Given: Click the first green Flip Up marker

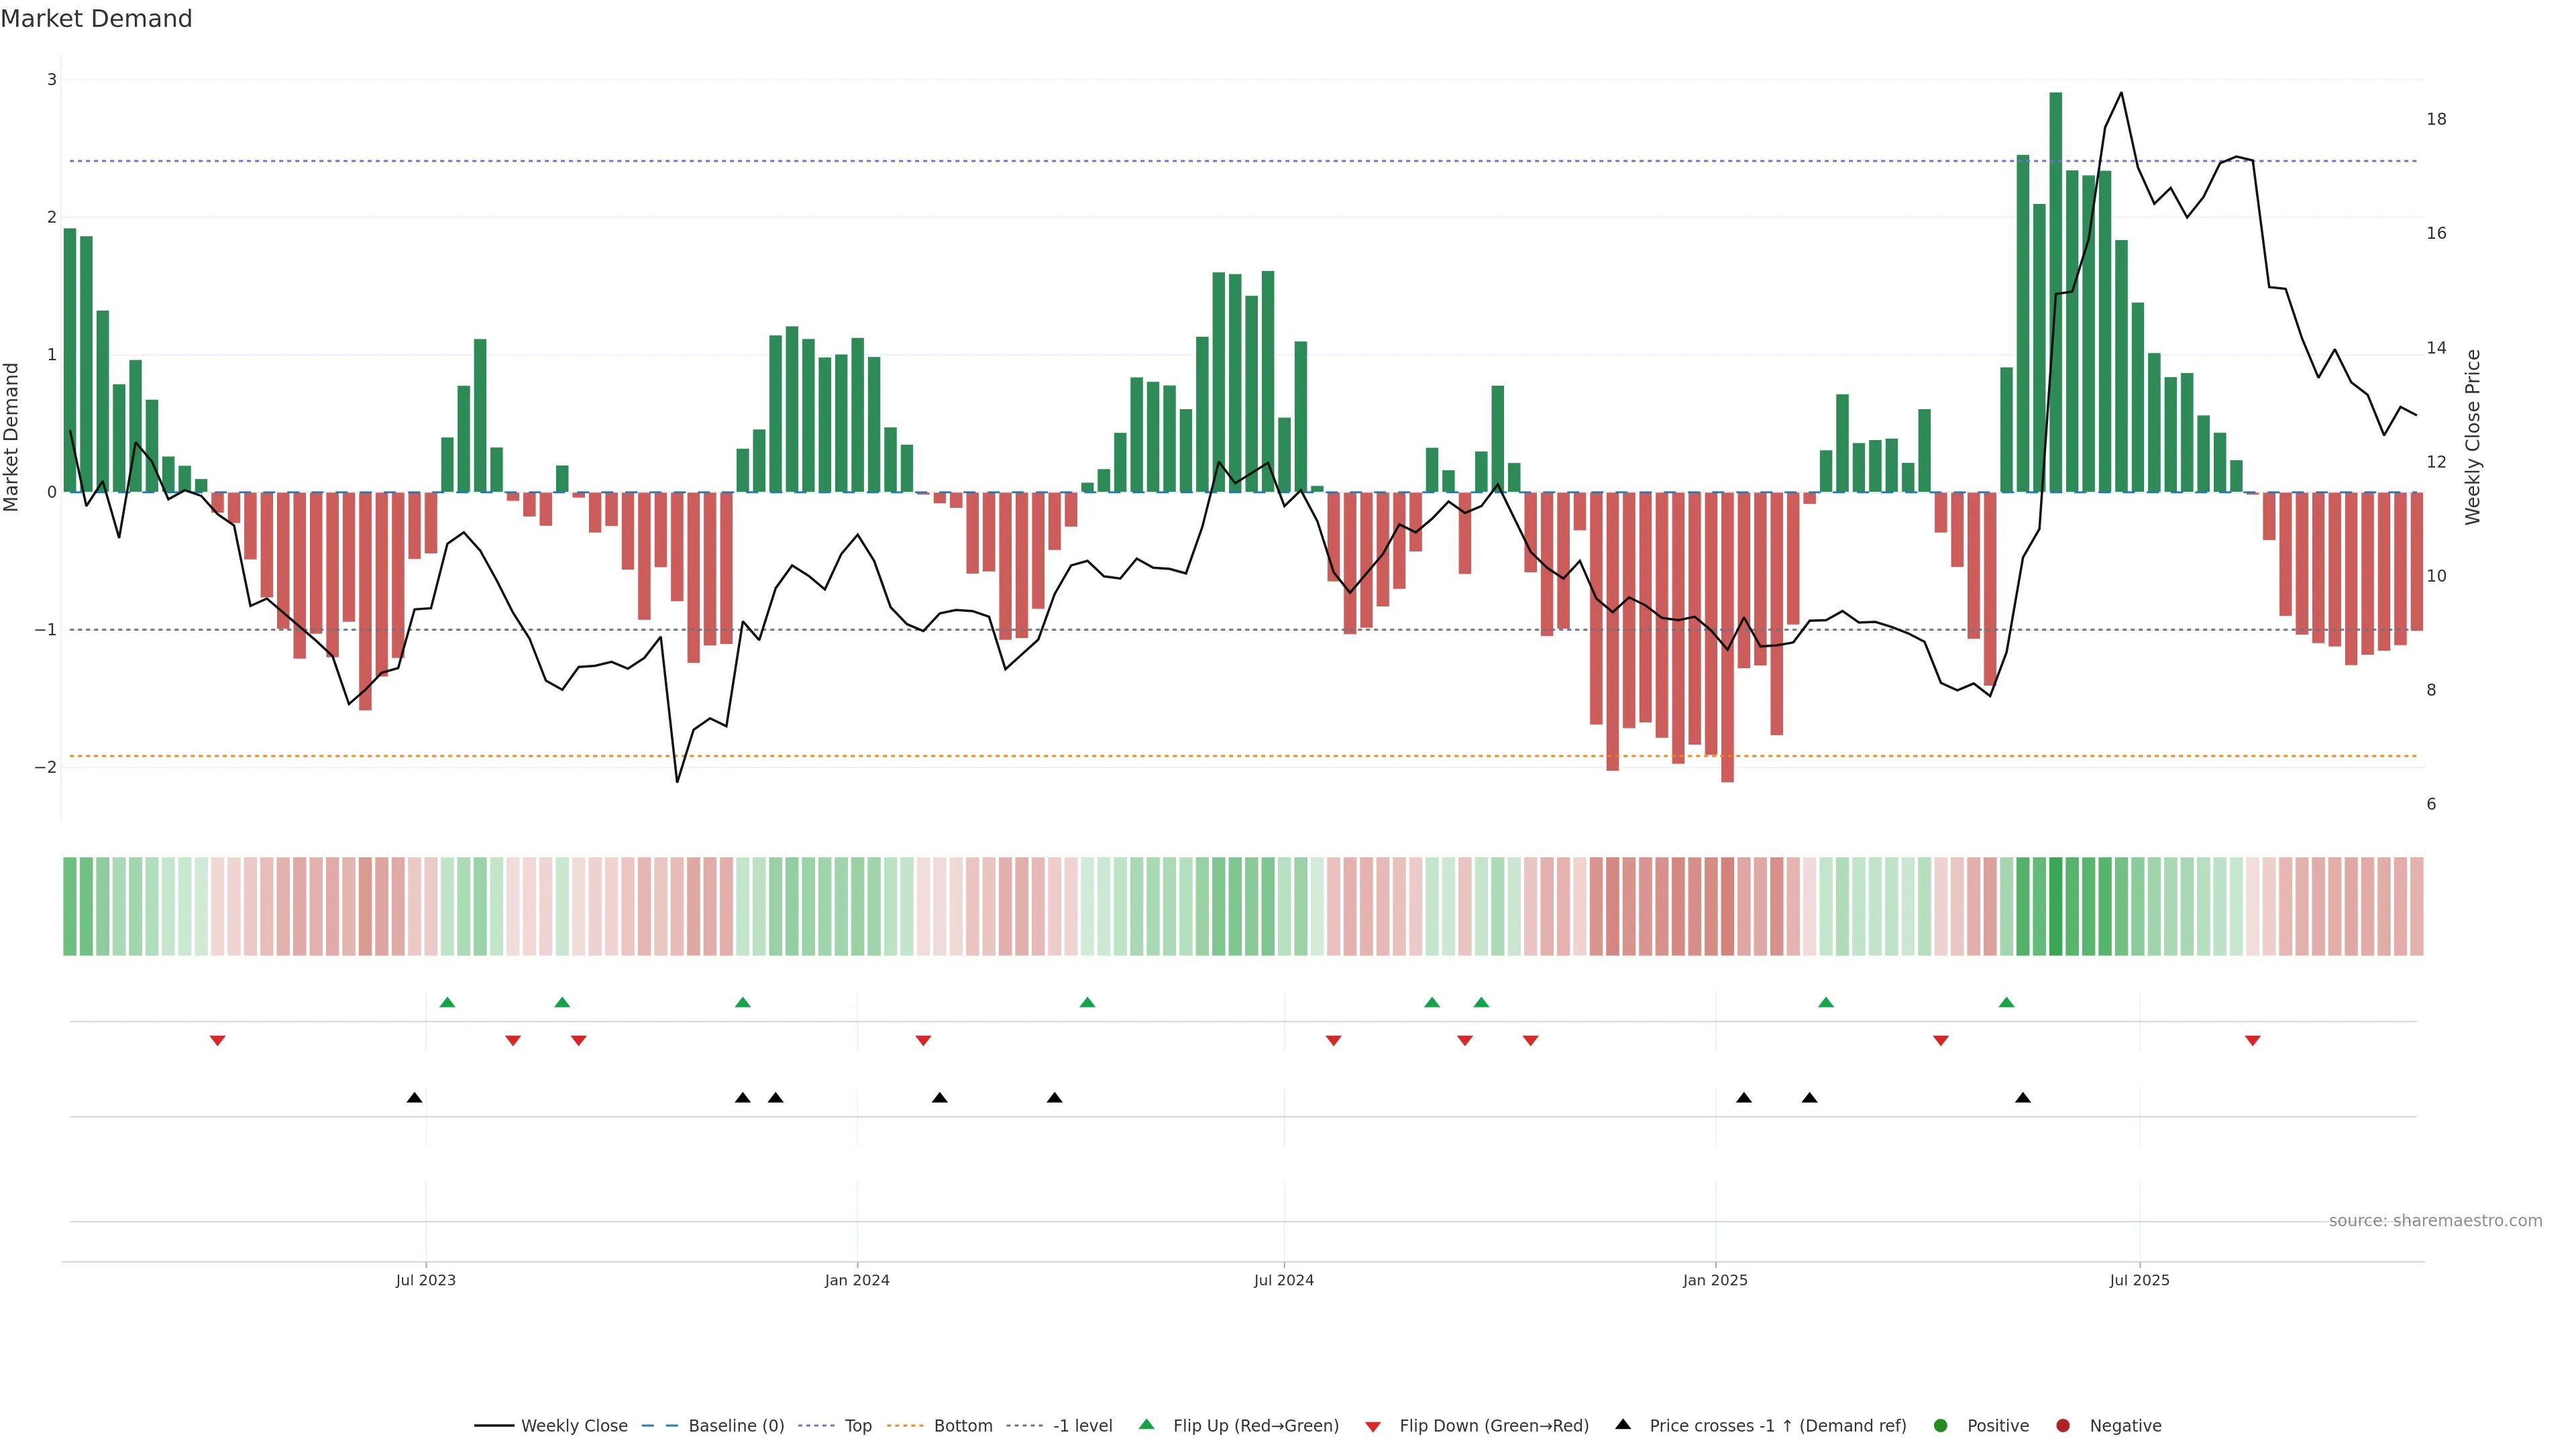Looking at the screenshot, I should pyautogui.click(x=447, y=1002).
